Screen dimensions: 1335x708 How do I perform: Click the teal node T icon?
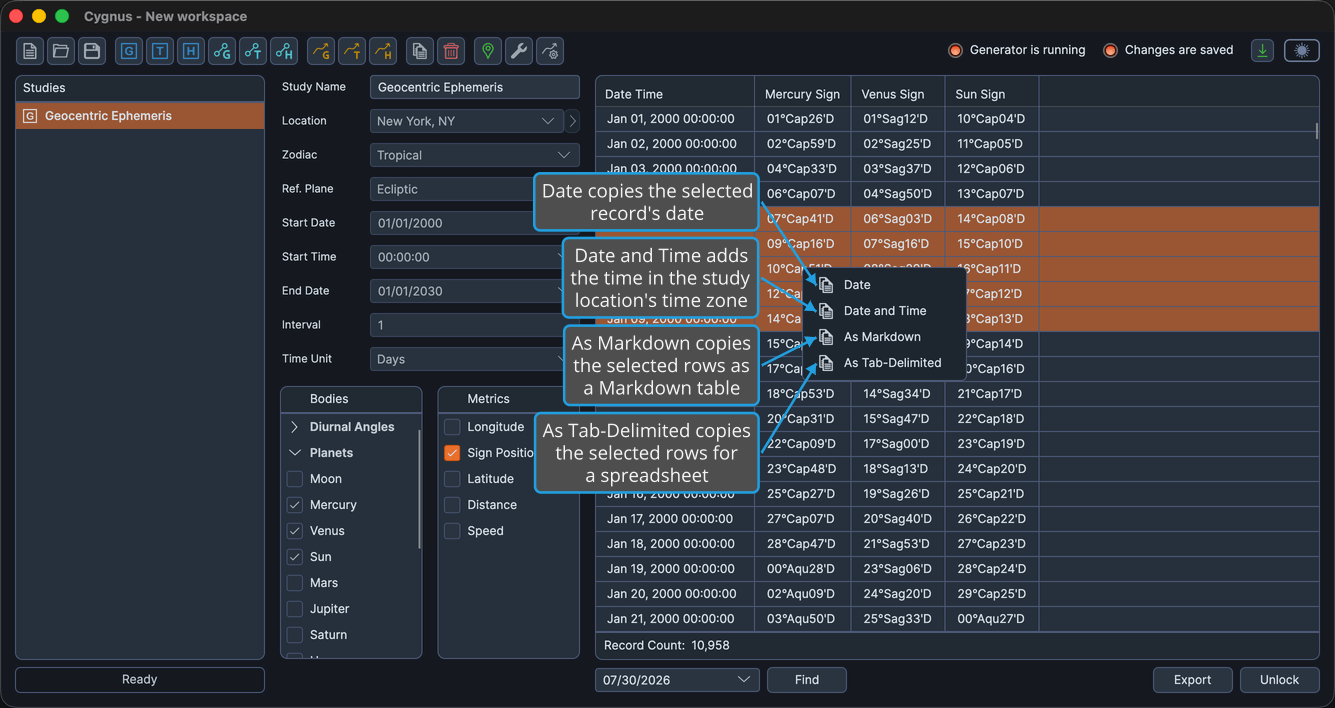tap(253, 51)
